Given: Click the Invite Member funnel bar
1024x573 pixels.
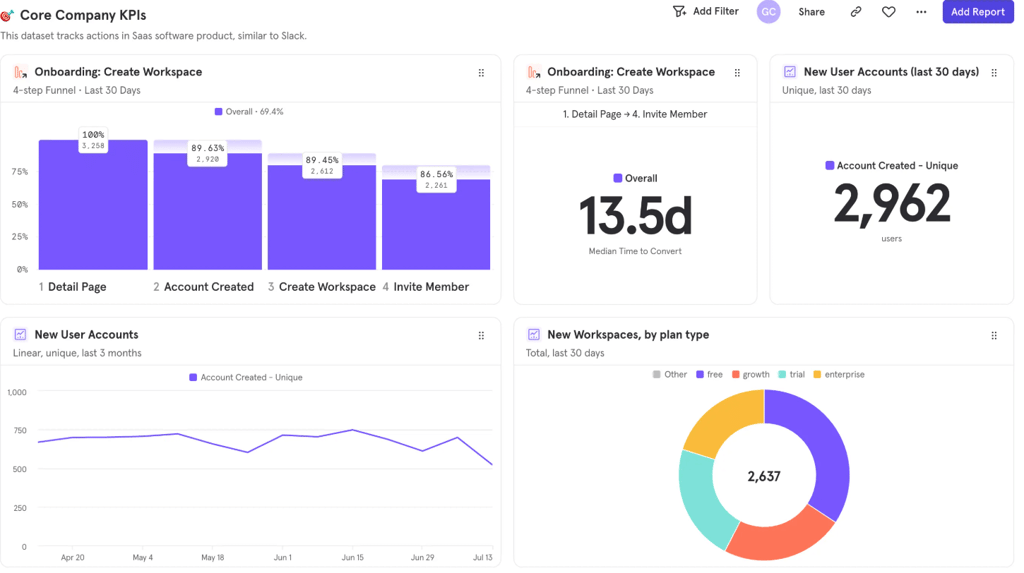Looking at the screenshot, I should 436,224.
